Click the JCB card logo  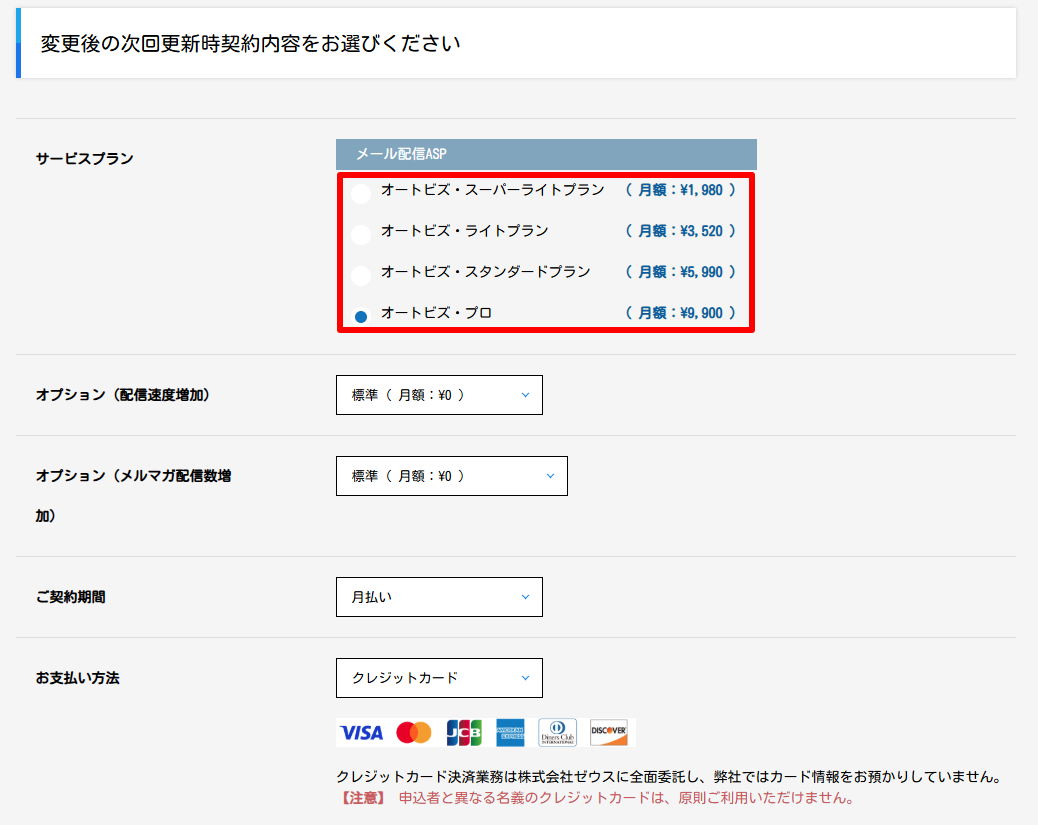464,733
